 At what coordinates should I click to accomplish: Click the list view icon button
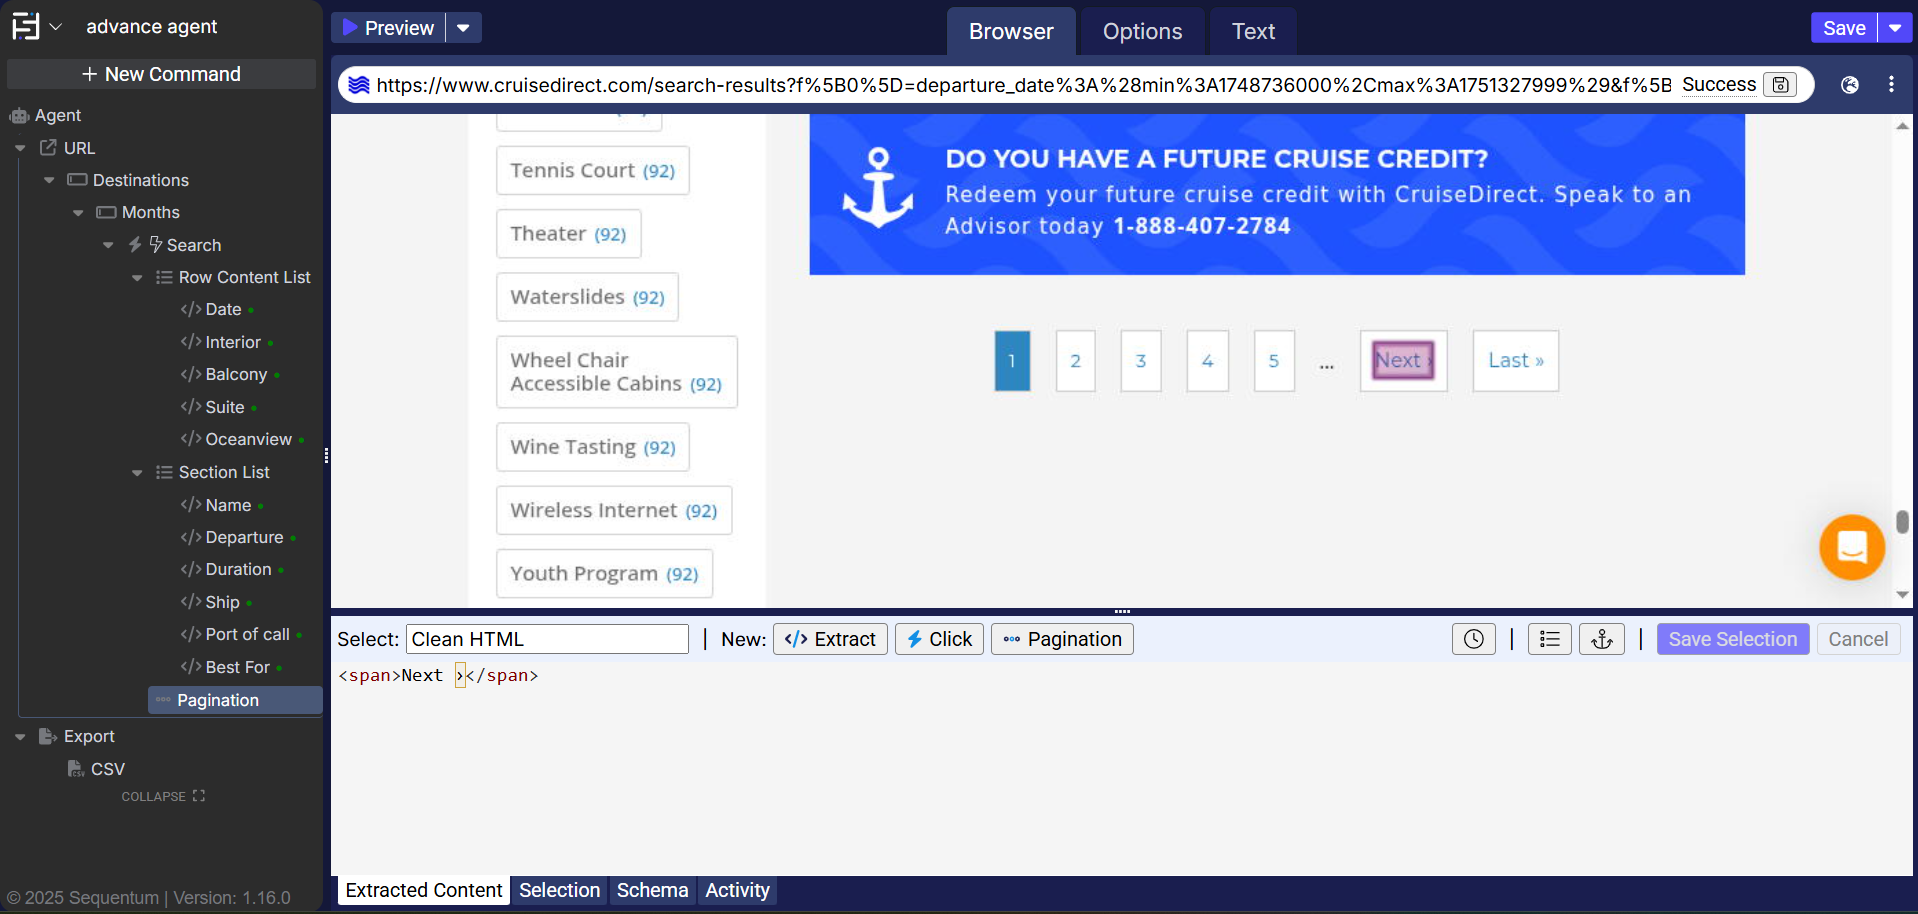tap(1549, 639)
